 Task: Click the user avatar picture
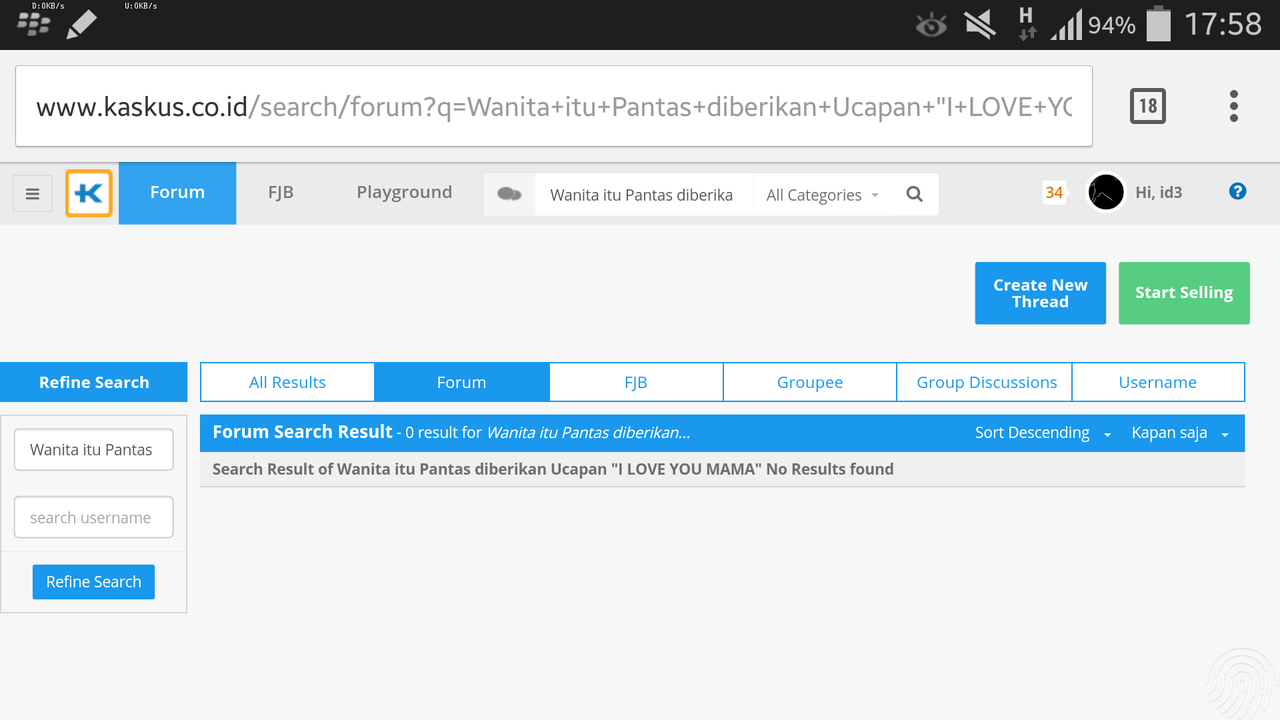coord(1106,193)
